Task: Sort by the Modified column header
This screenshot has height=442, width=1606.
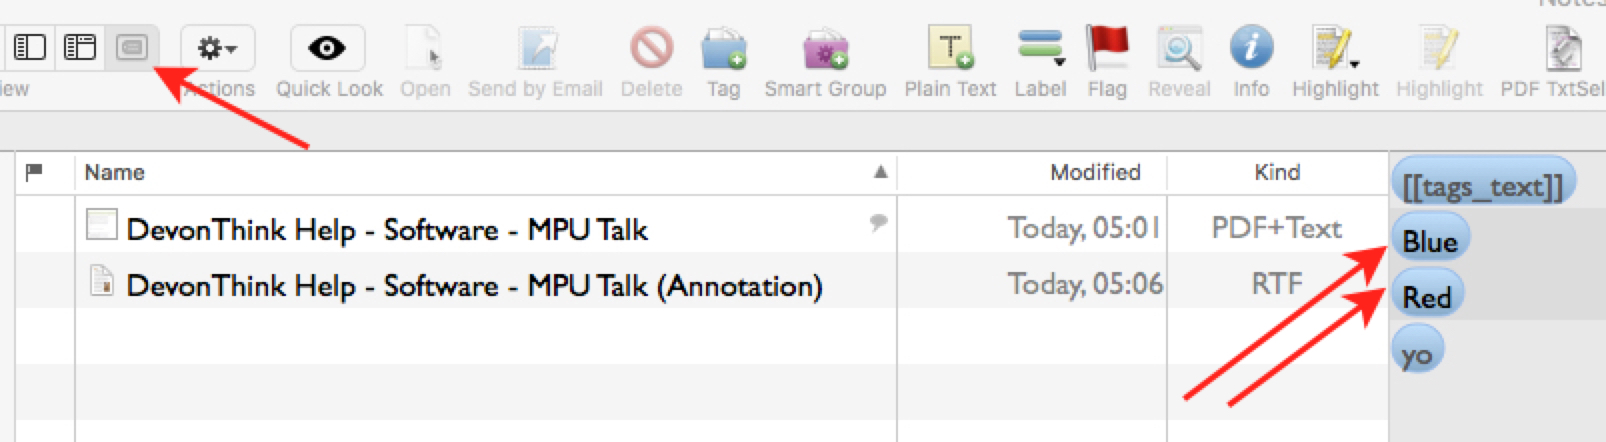Action: point(1094,173)
